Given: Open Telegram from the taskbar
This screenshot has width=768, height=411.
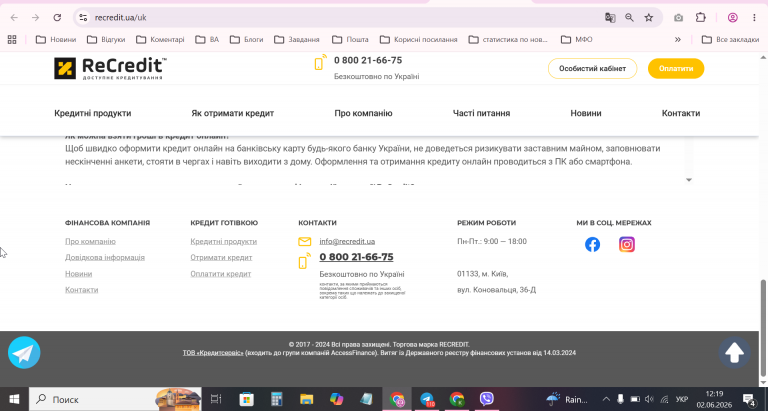Looking at the screenshot, I should pyautogui.click(x=427, y=399).
